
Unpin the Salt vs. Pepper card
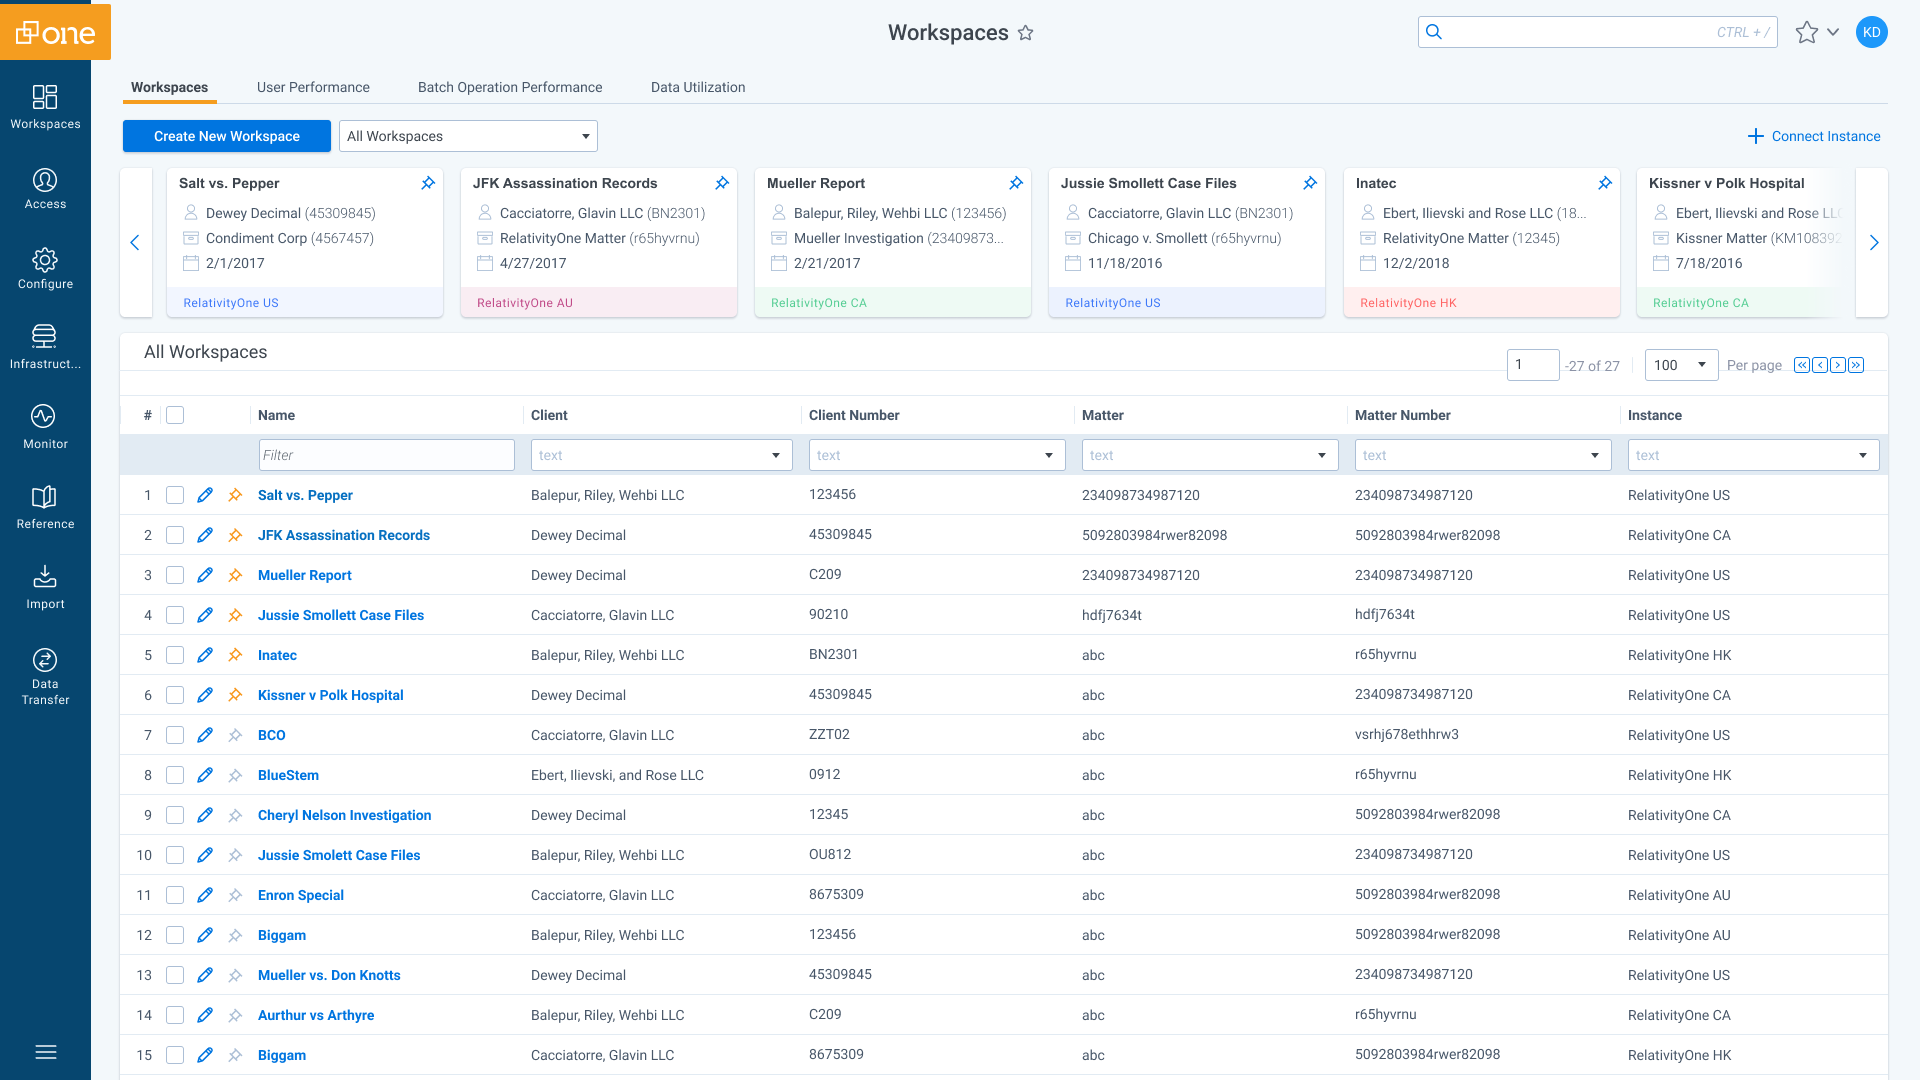428,183
